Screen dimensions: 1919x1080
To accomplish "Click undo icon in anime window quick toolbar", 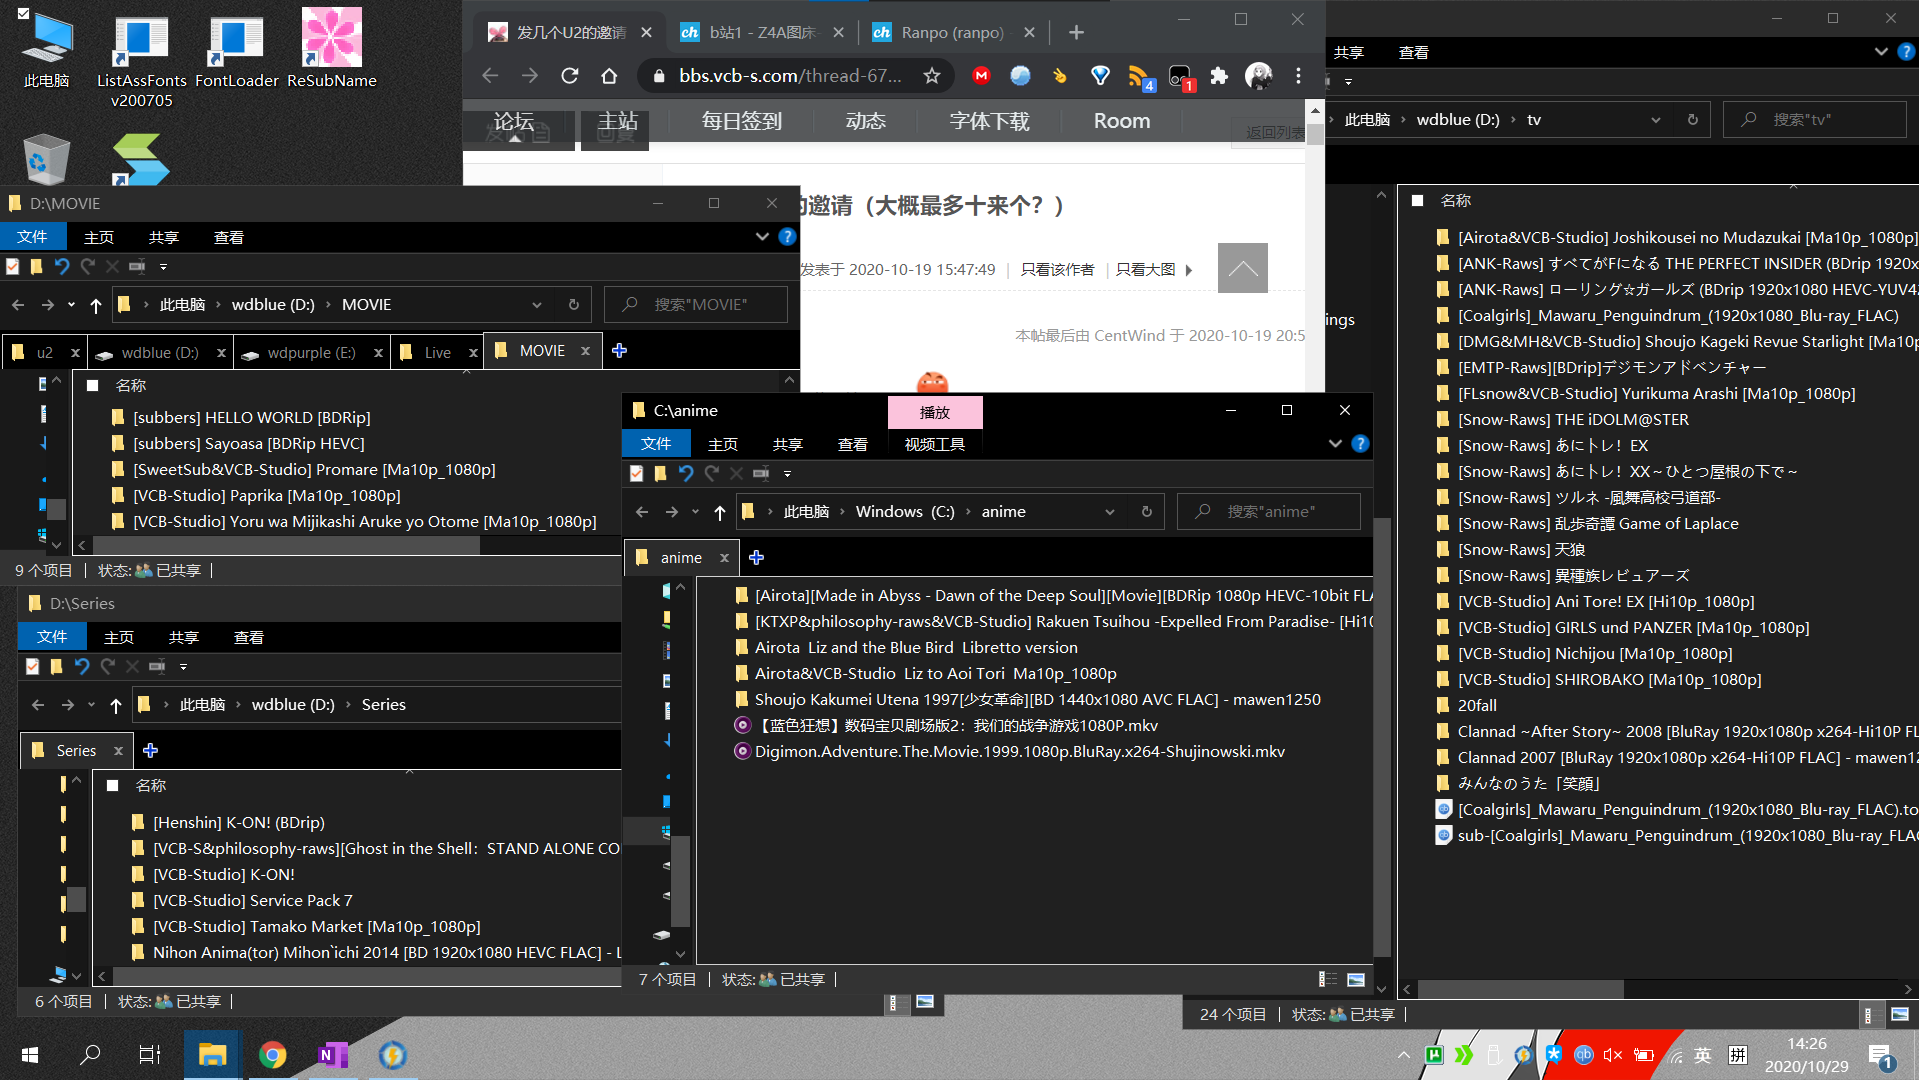I will tap(685, 473).
